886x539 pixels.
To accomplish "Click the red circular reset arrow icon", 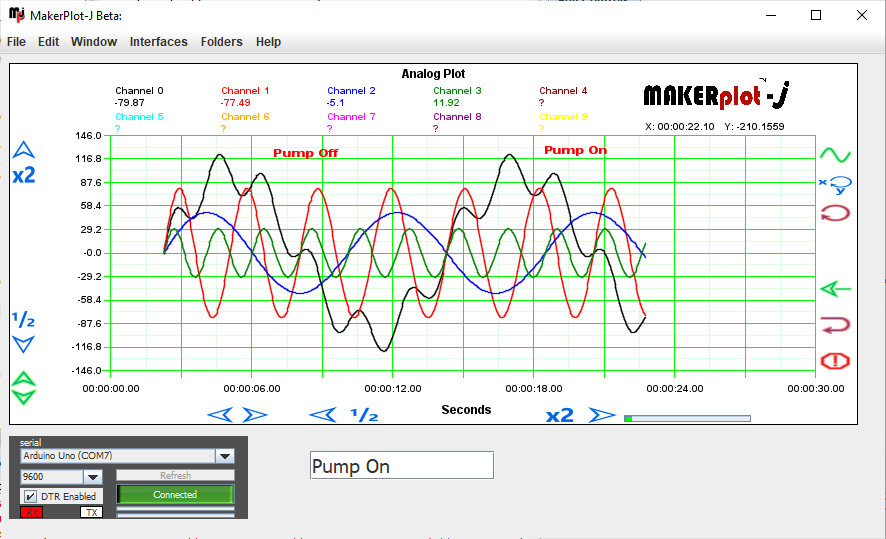I will (x=835, y=213).
